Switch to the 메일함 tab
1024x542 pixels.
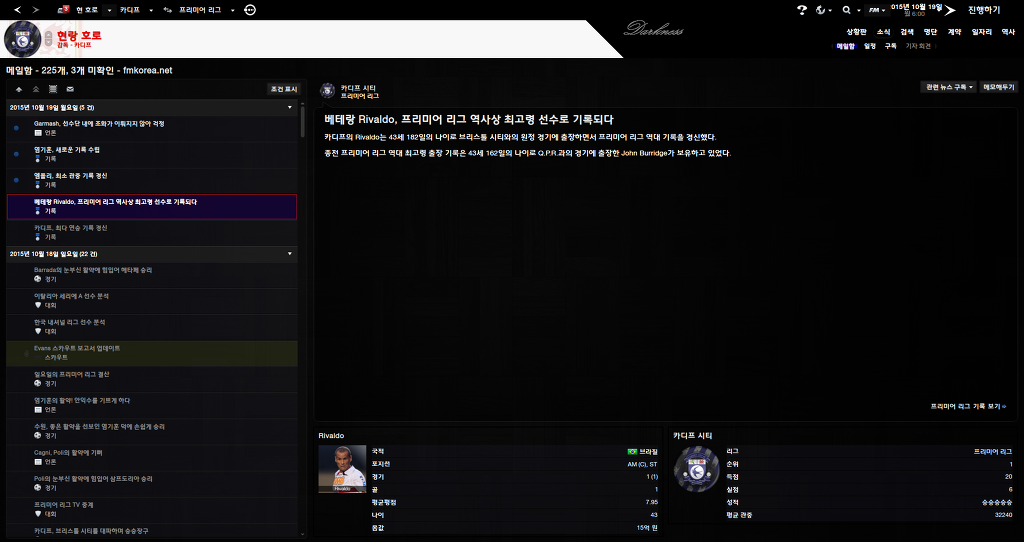pyautogui.click(x=846, y=46)
